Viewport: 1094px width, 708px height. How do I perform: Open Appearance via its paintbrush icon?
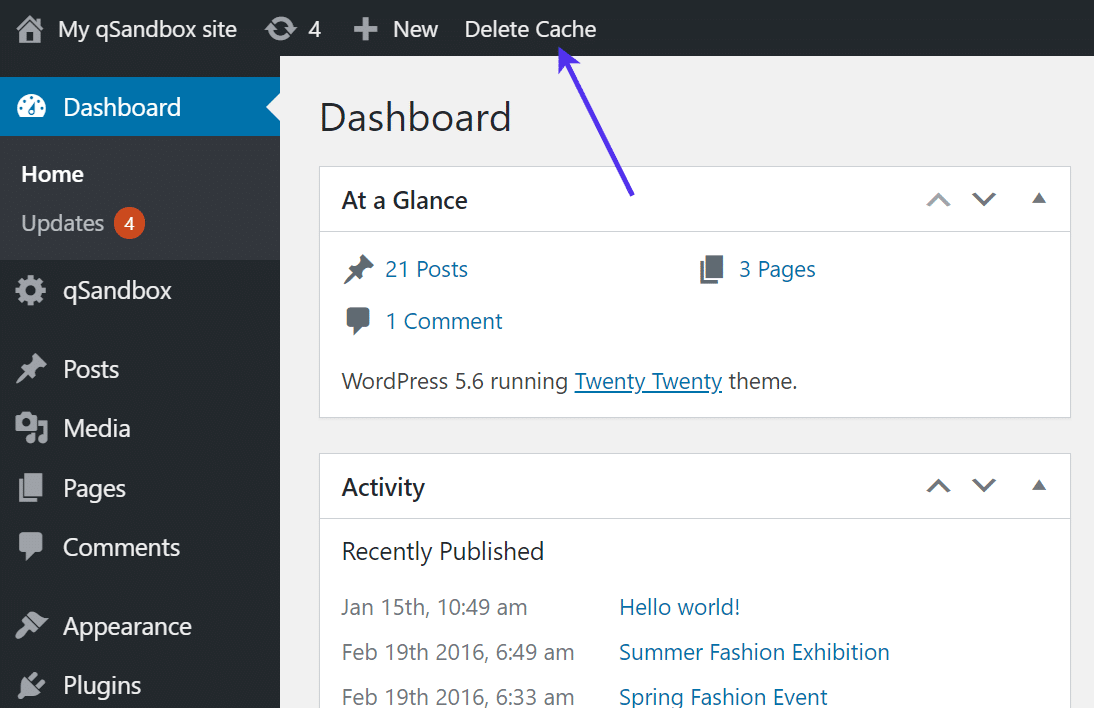pos(33,626)
